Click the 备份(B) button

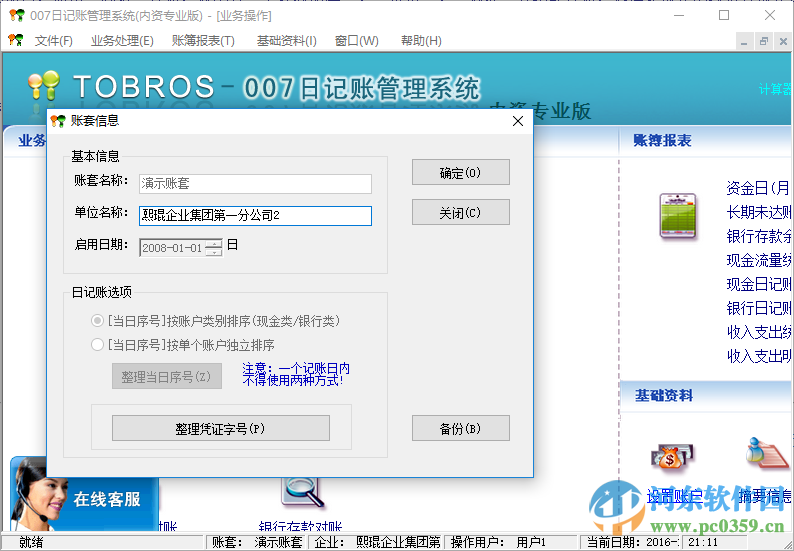460,428
